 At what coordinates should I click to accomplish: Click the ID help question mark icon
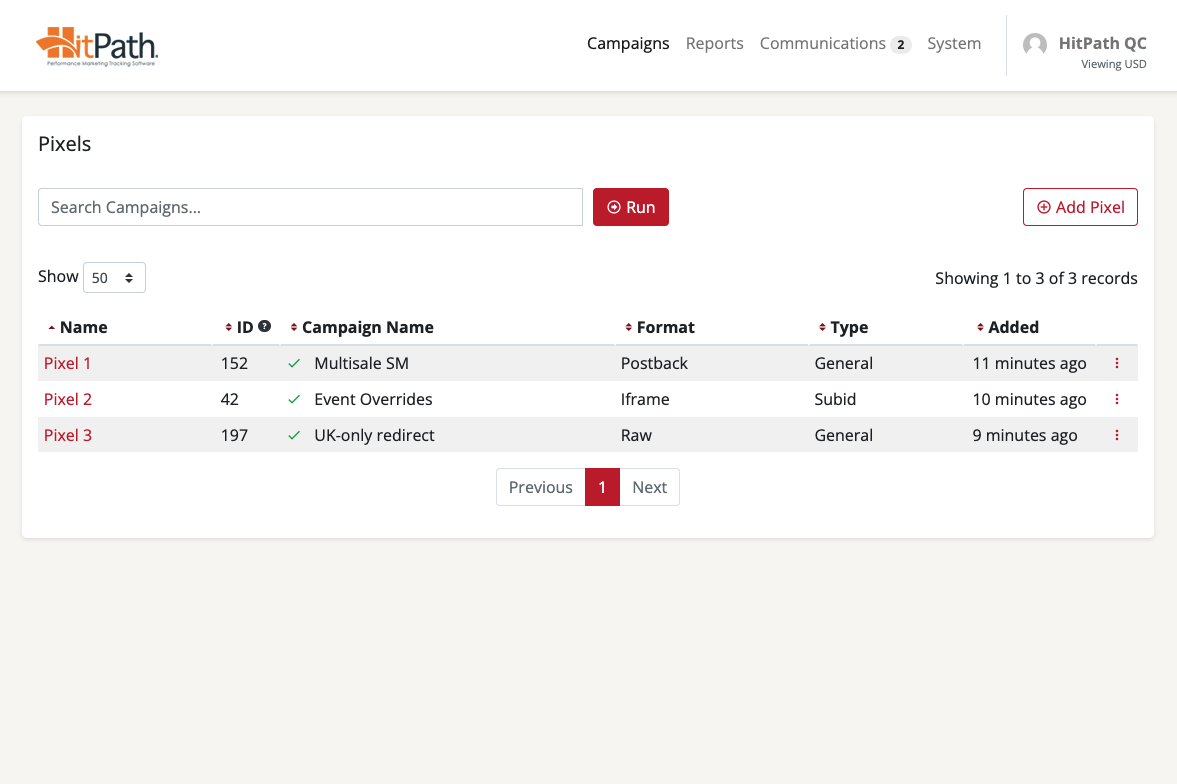tap(264, 326)
